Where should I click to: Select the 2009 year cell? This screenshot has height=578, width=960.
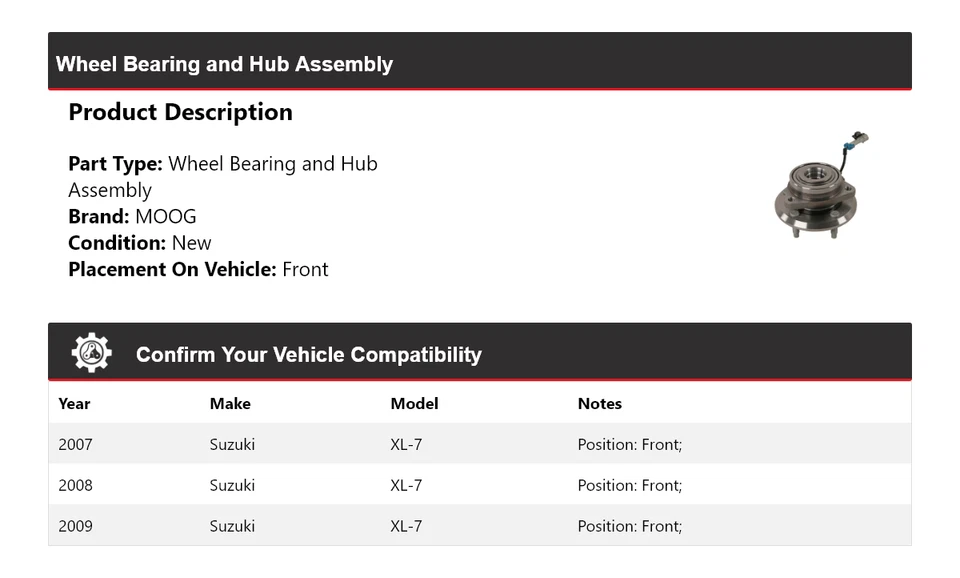tap(75, 526)
